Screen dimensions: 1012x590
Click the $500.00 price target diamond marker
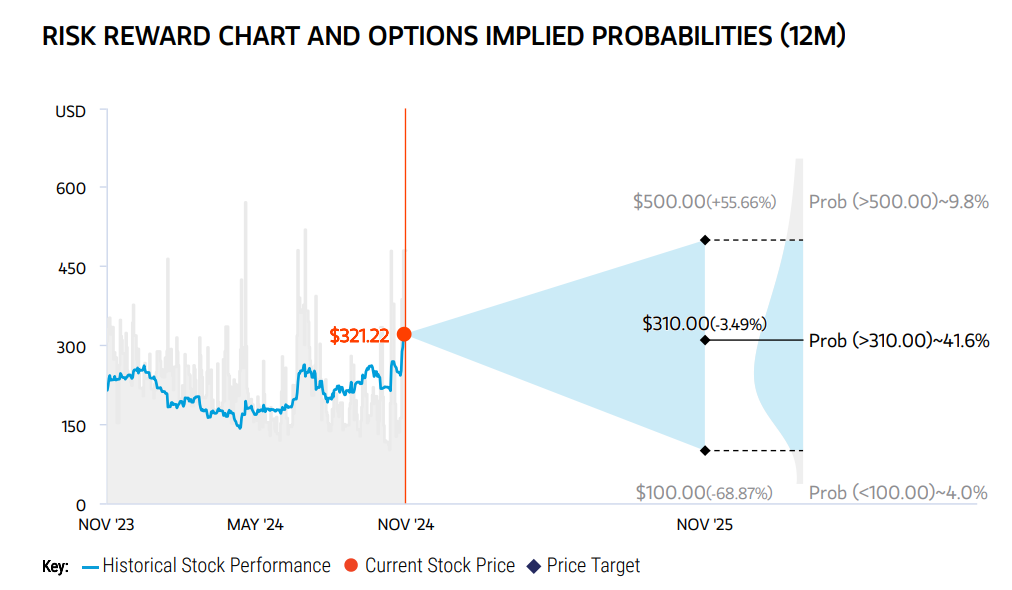(705, 240)
